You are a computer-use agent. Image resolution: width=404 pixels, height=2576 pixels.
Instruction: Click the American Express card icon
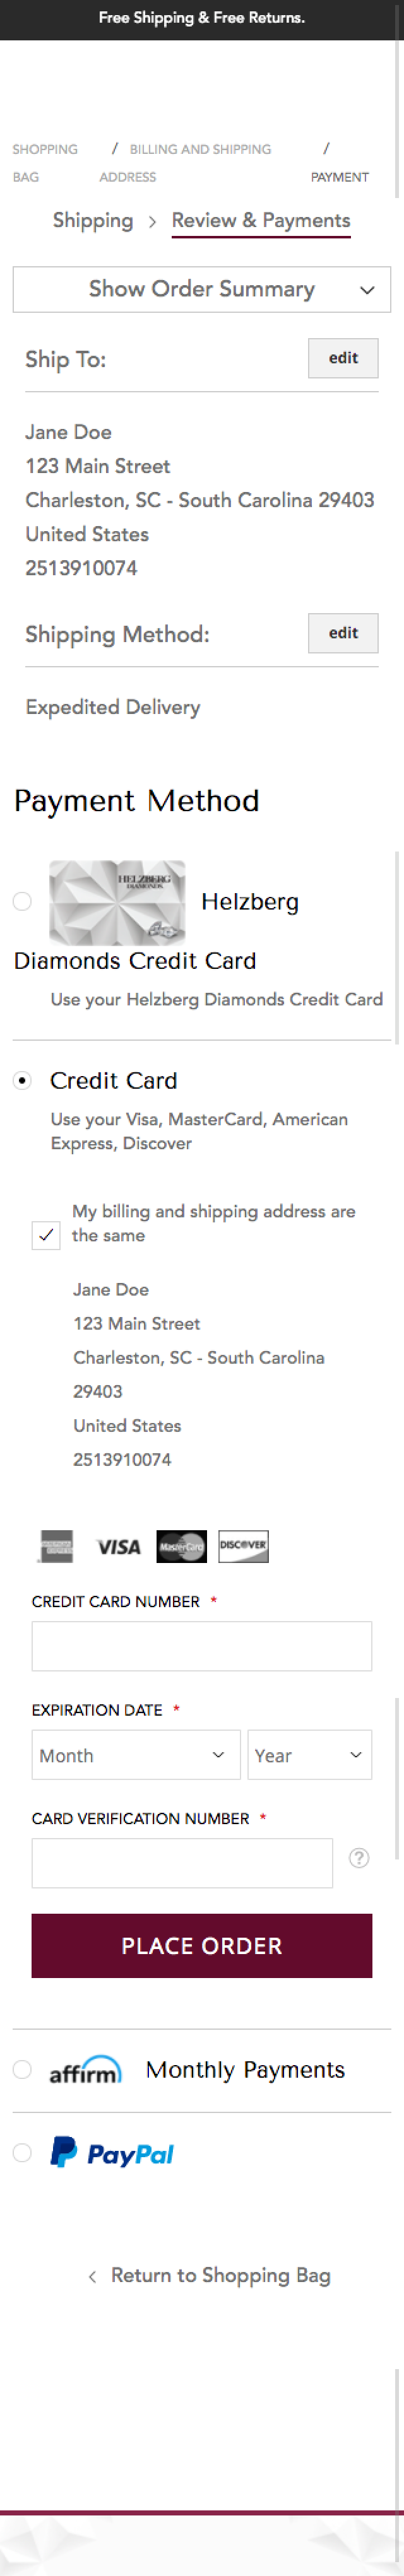[x=57, y=1545]
